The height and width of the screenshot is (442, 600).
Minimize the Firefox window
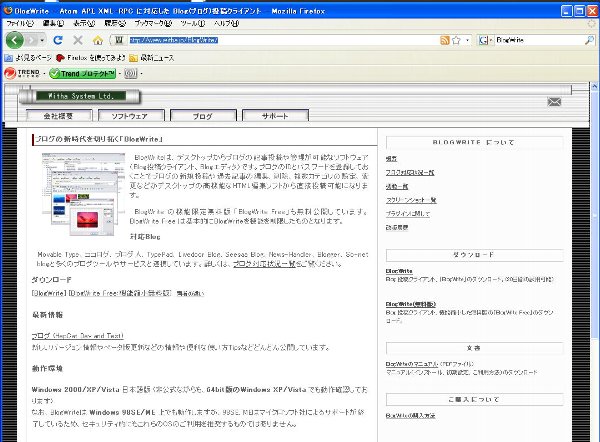click(x=567, y=11)
